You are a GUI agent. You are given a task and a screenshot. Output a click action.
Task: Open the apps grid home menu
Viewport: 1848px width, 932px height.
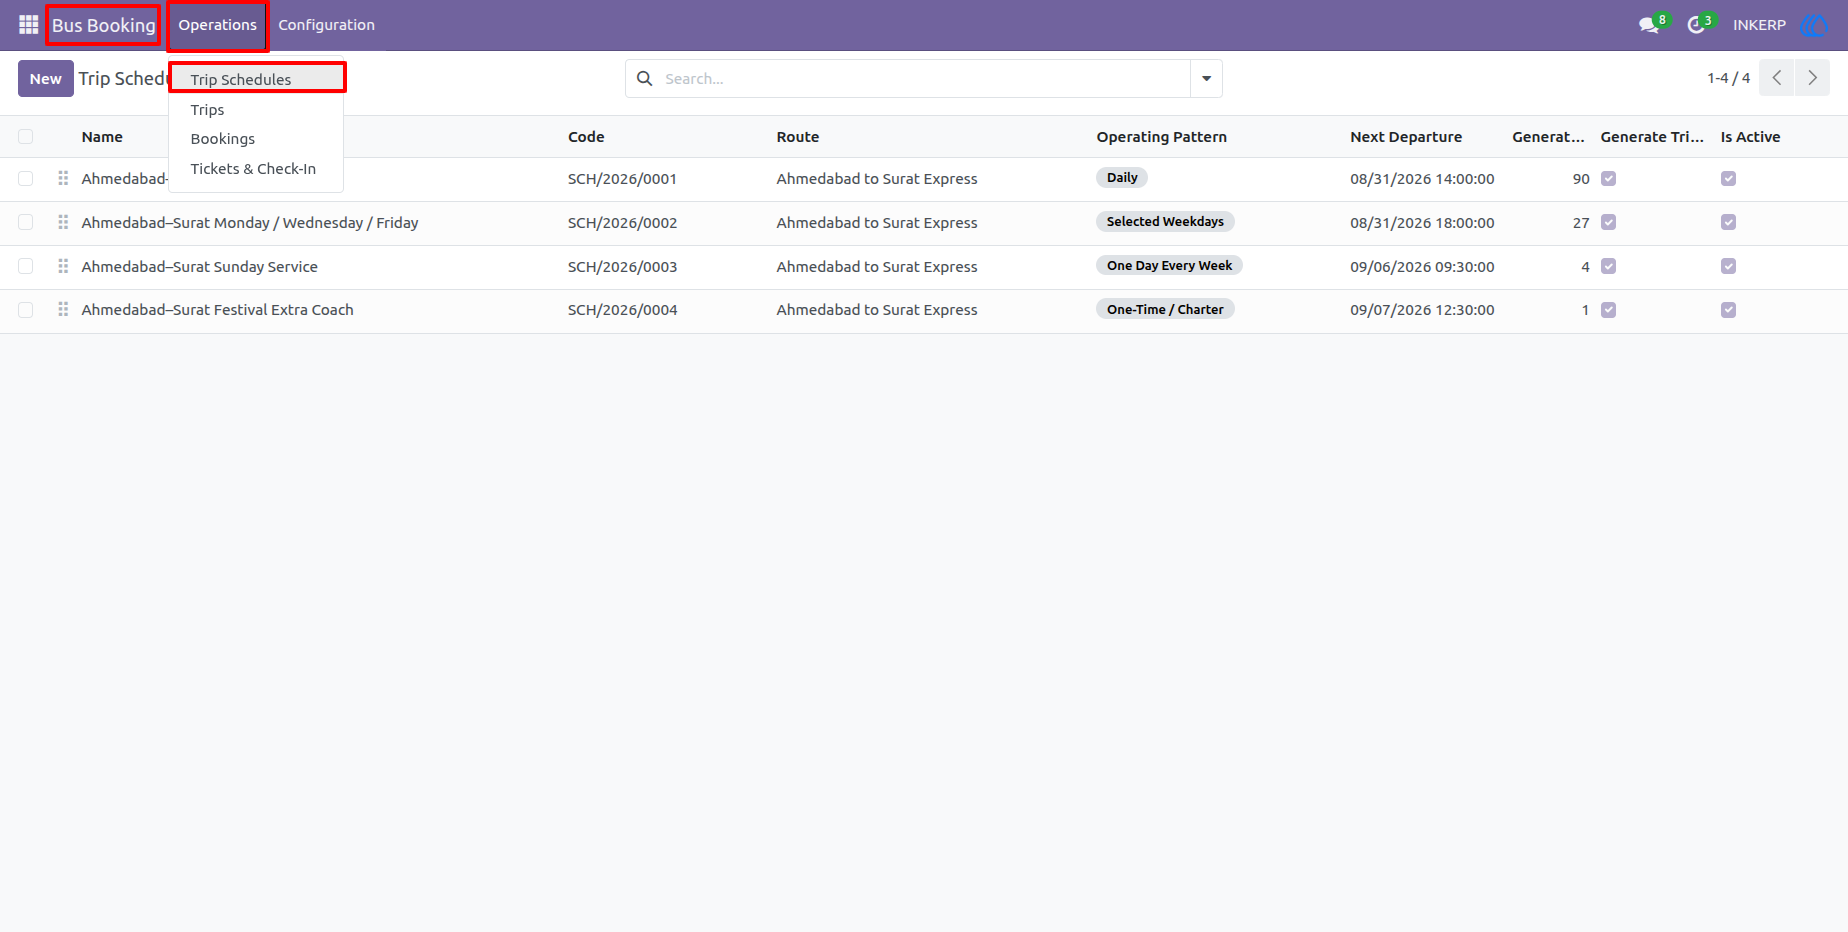(28, 25)
